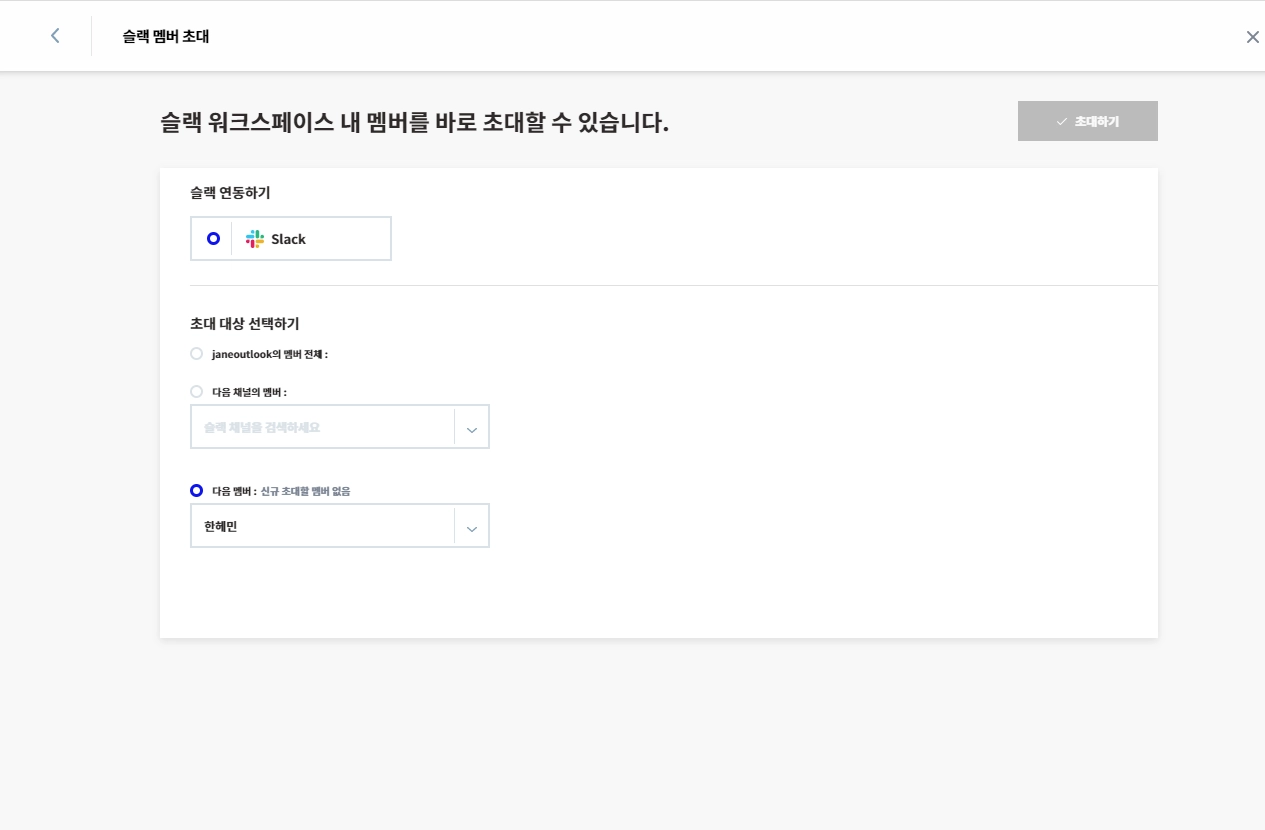Viewport: 1265px width, 830px height.
Task: Click the 슬랙 연동하기 section heading
Action: coord(230,192)
